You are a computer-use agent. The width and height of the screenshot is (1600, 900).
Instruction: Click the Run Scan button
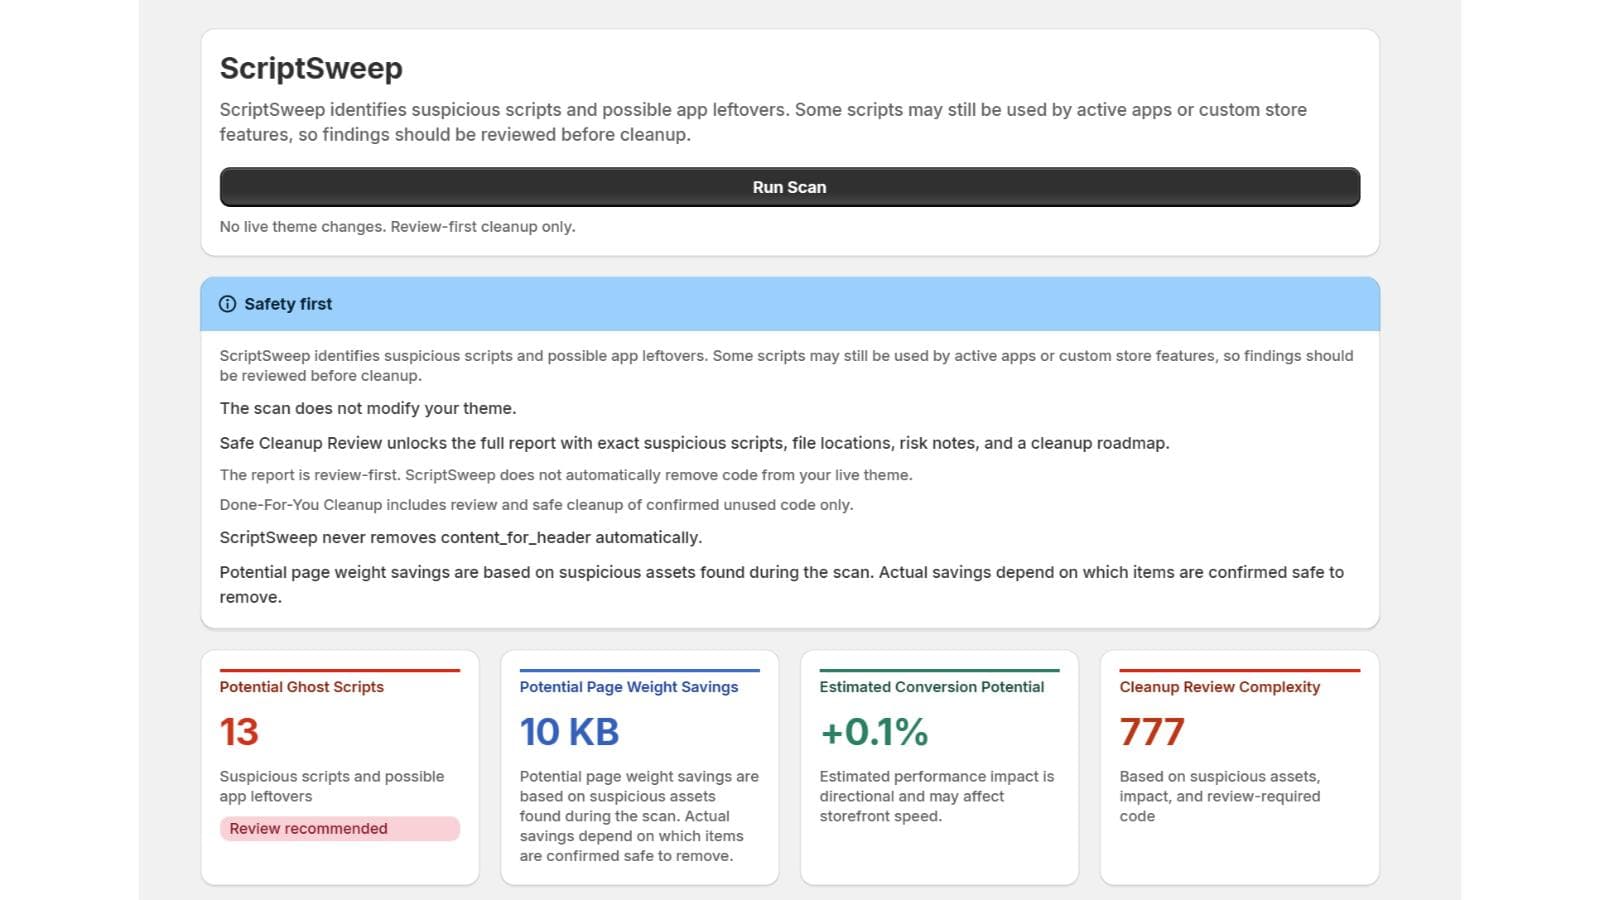point(789,187)
